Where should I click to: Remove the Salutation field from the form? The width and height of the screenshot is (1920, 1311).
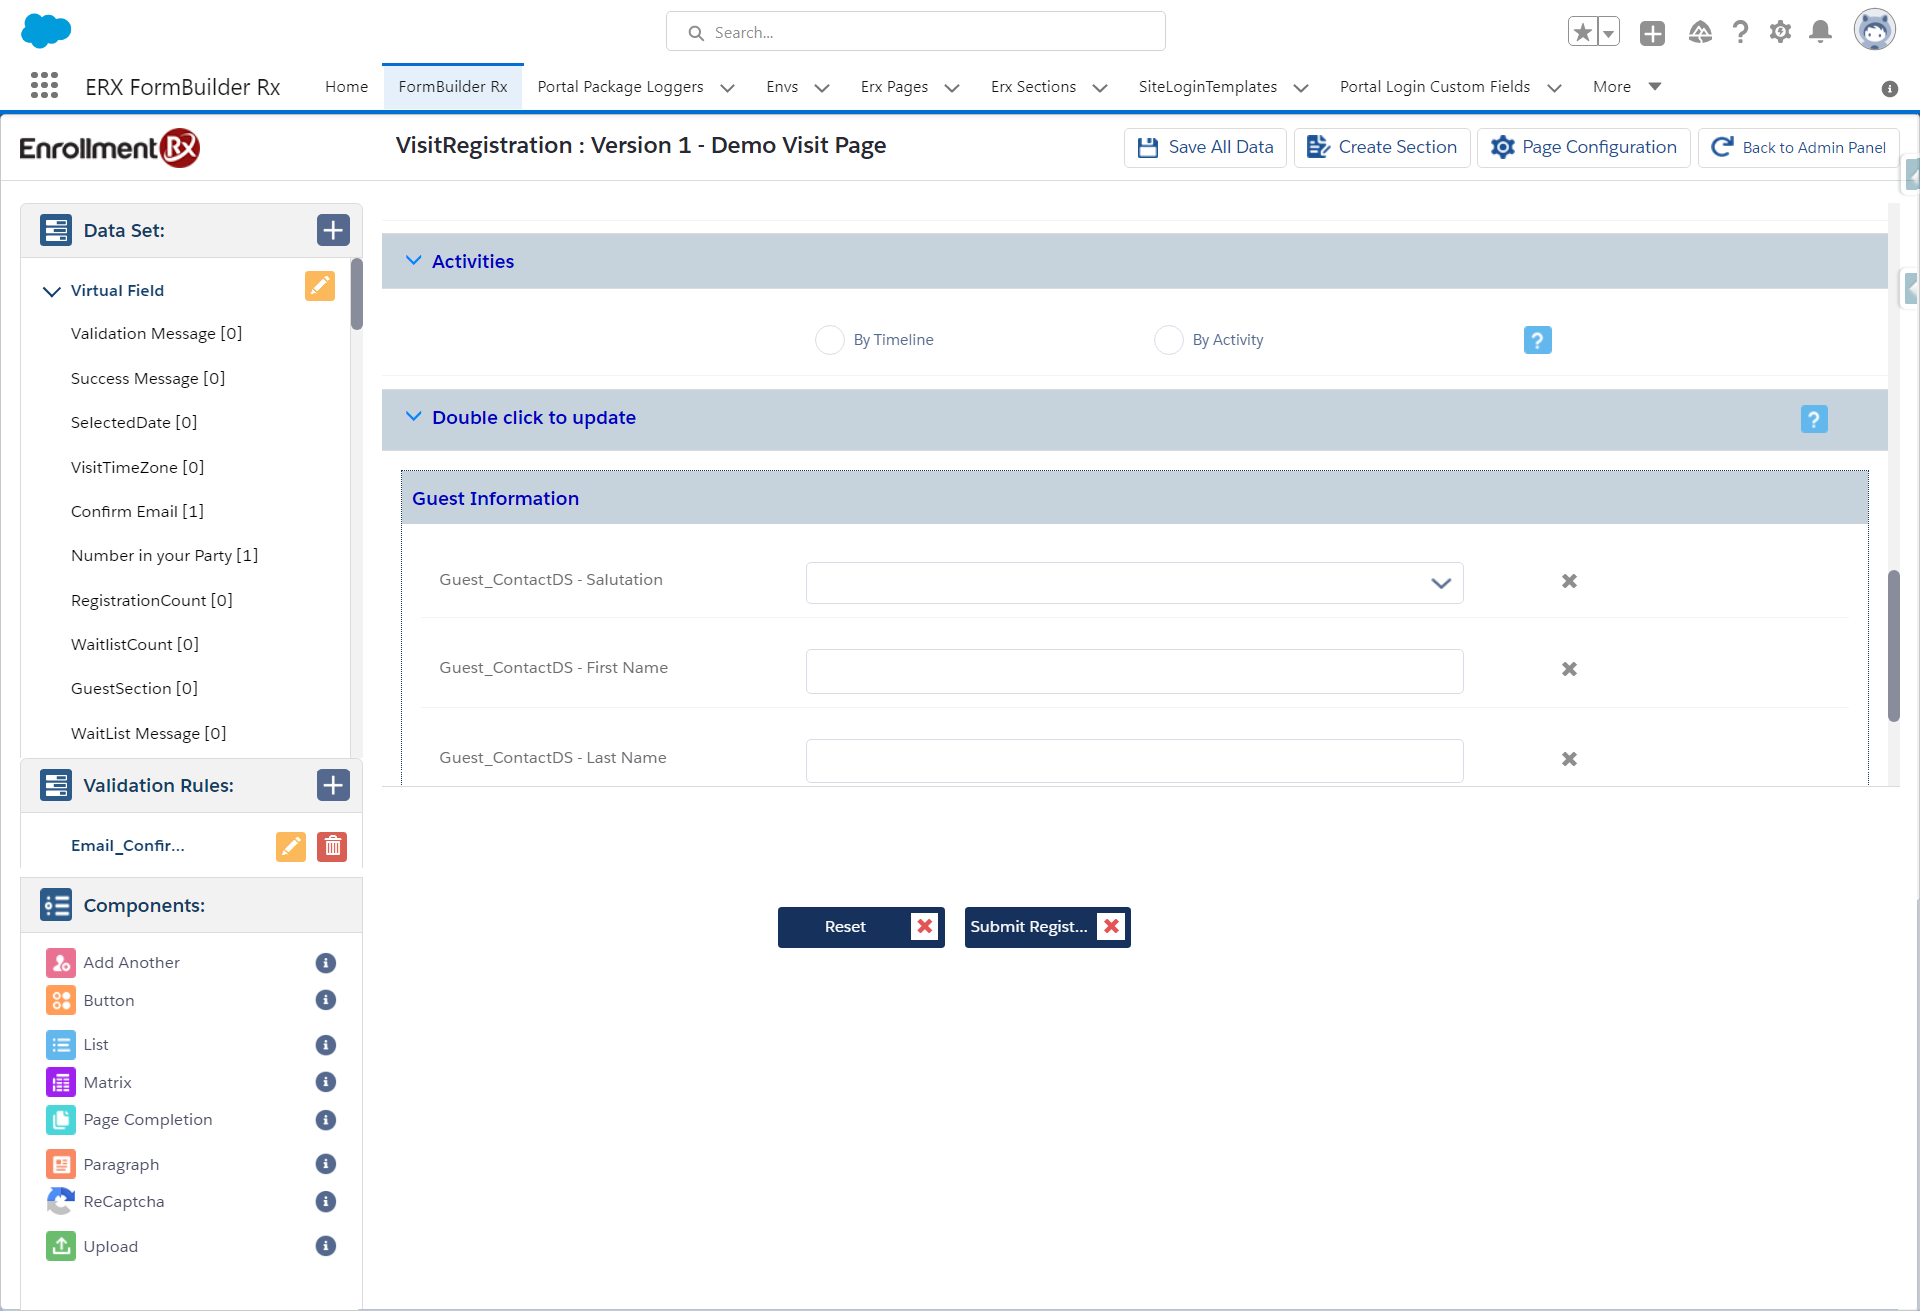[1569, 581]
